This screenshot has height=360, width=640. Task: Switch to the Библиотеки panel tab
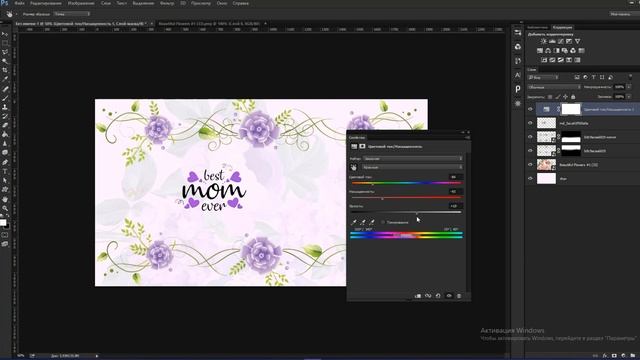(x=538, y=27)
